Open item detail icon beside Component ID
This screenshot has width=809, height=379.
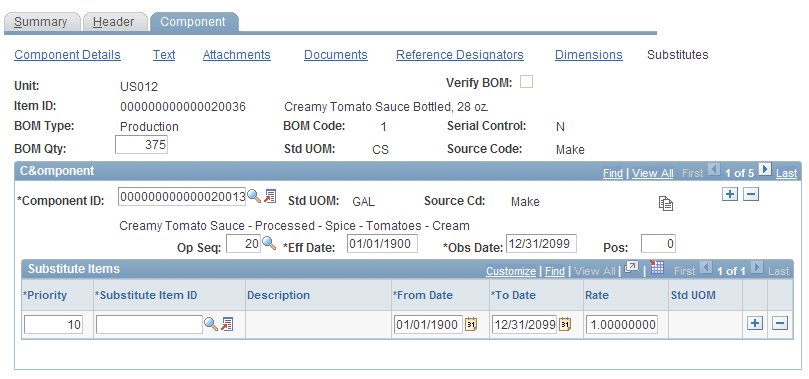tap(270, 195)
